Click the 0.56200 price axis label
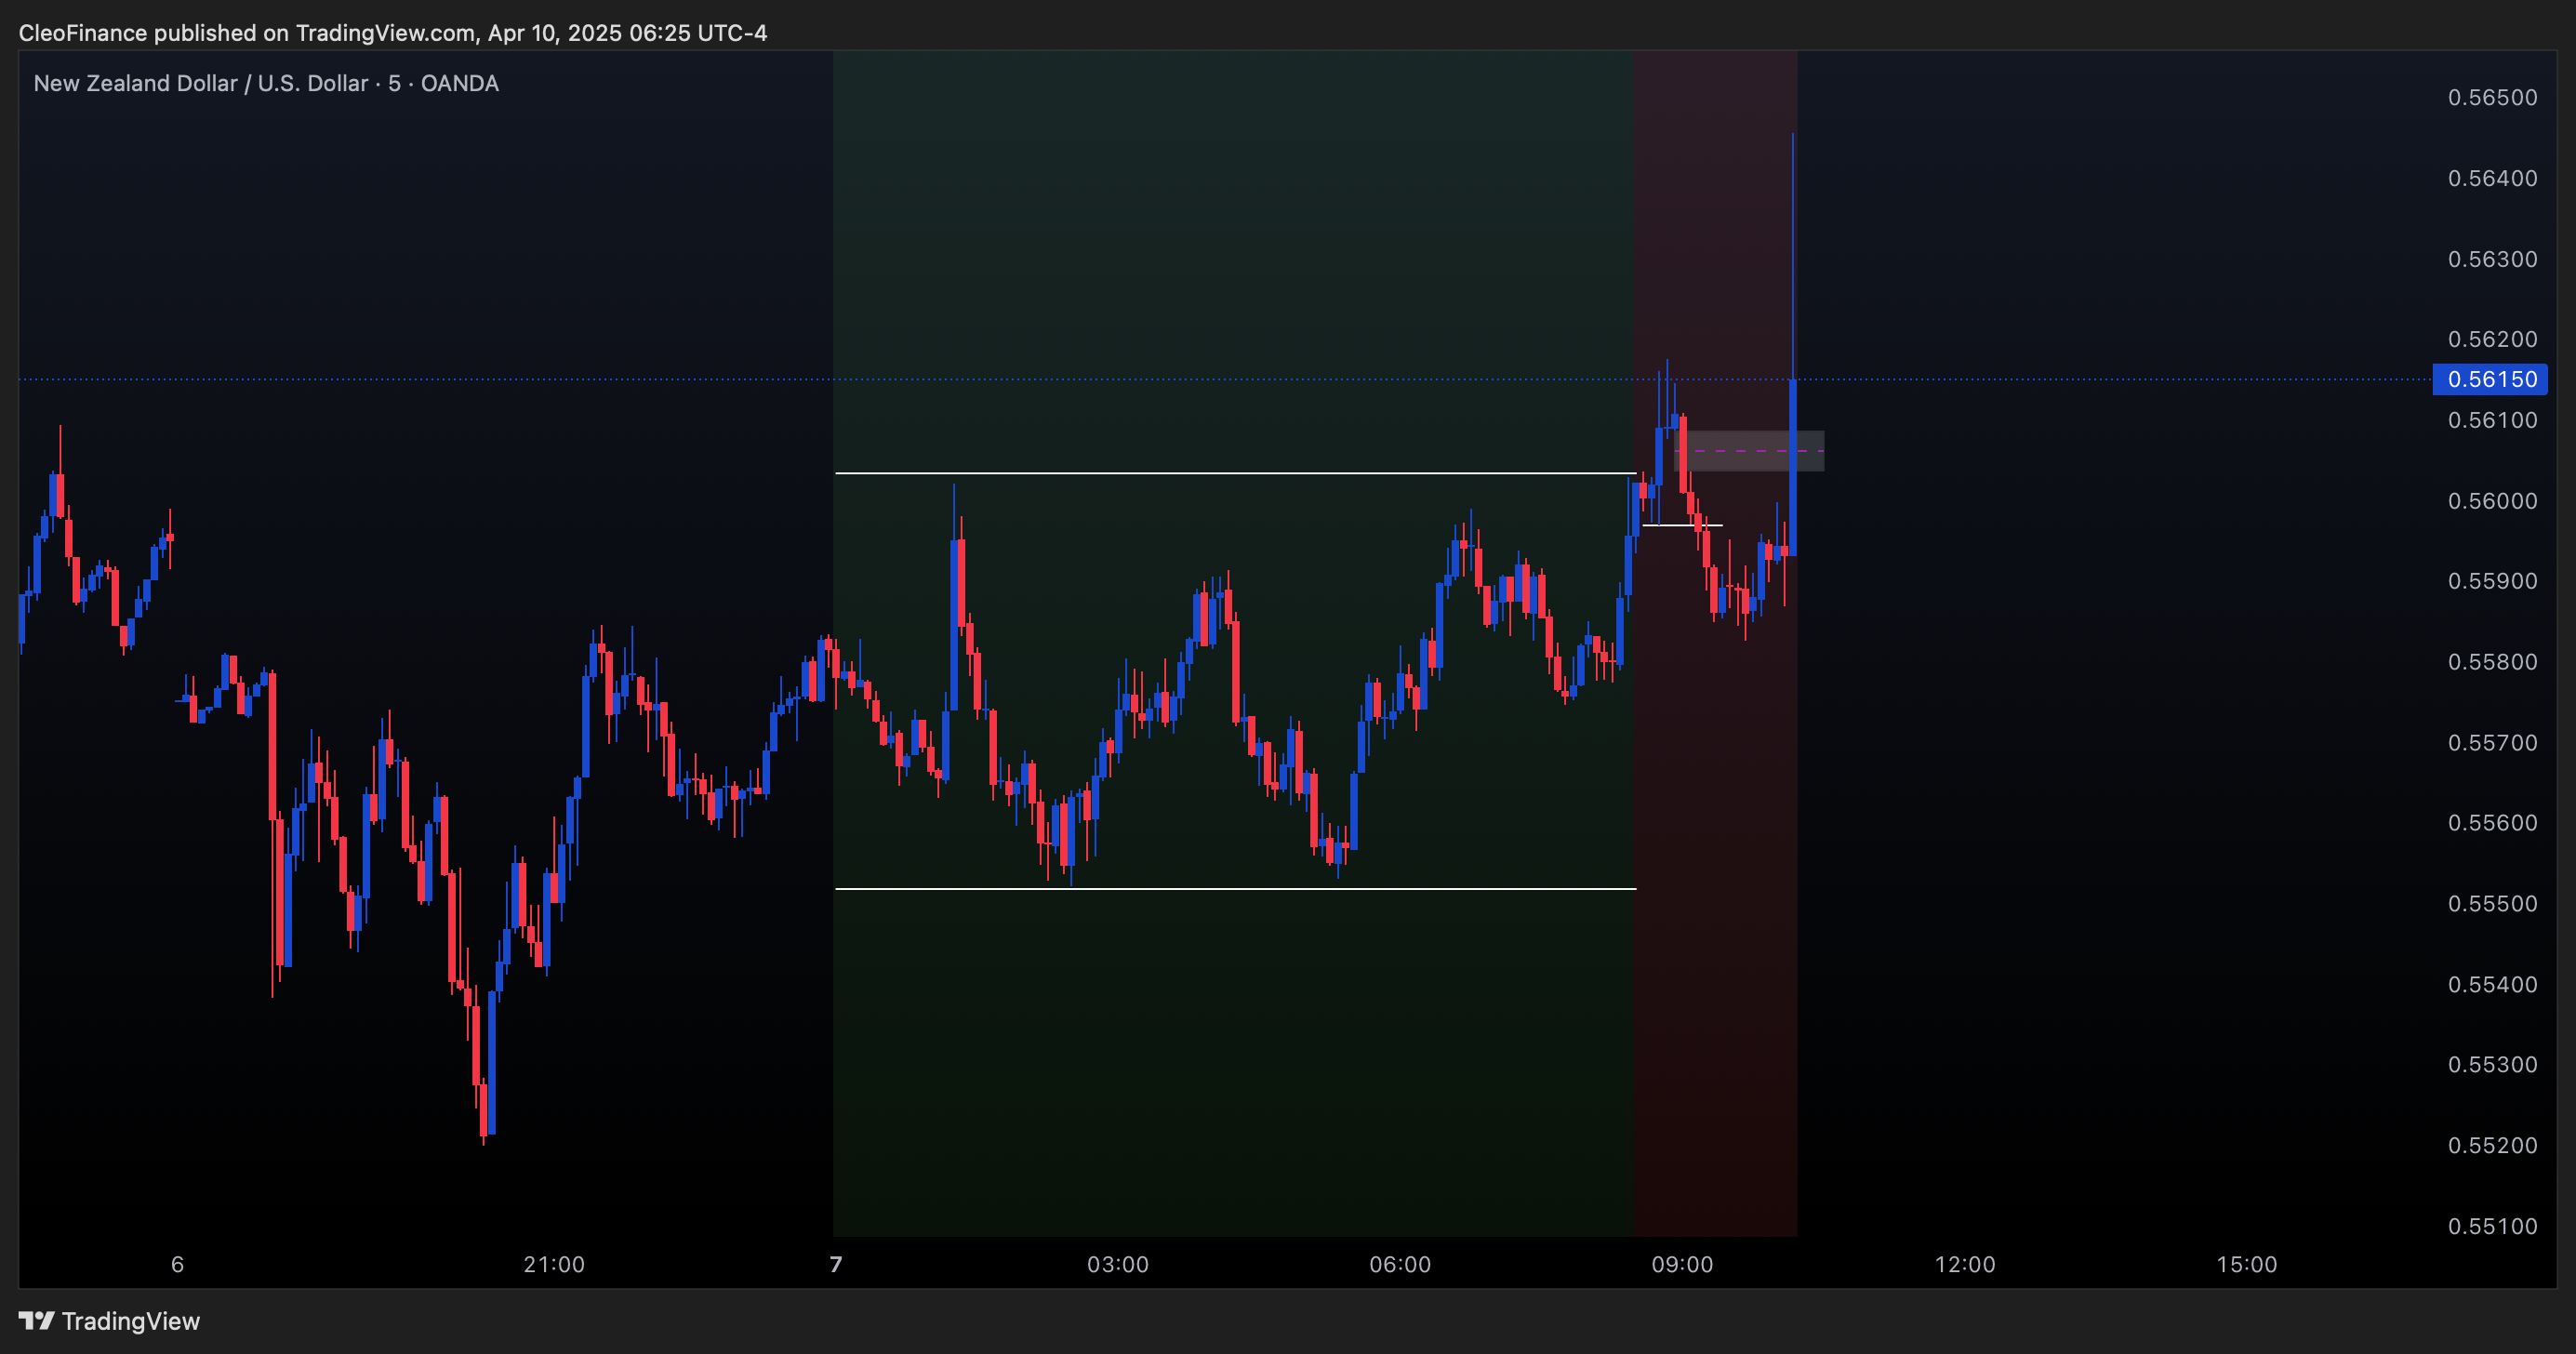The width and height of the screenshot is (2576, 1354). pyautogui.click(x=2492, y=339)
